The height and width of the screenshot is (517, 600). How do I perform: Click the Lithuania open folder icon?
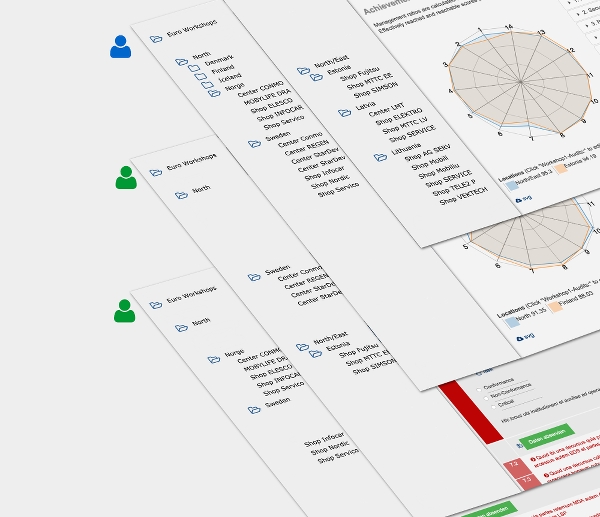tap(379, 156)
